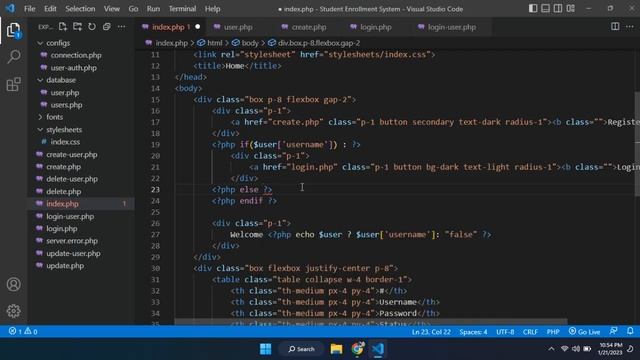The width and height of the screenshot is (640, 360).
Task: Click Ln 23, Col 22 status item
Action: tap(431, 332)
